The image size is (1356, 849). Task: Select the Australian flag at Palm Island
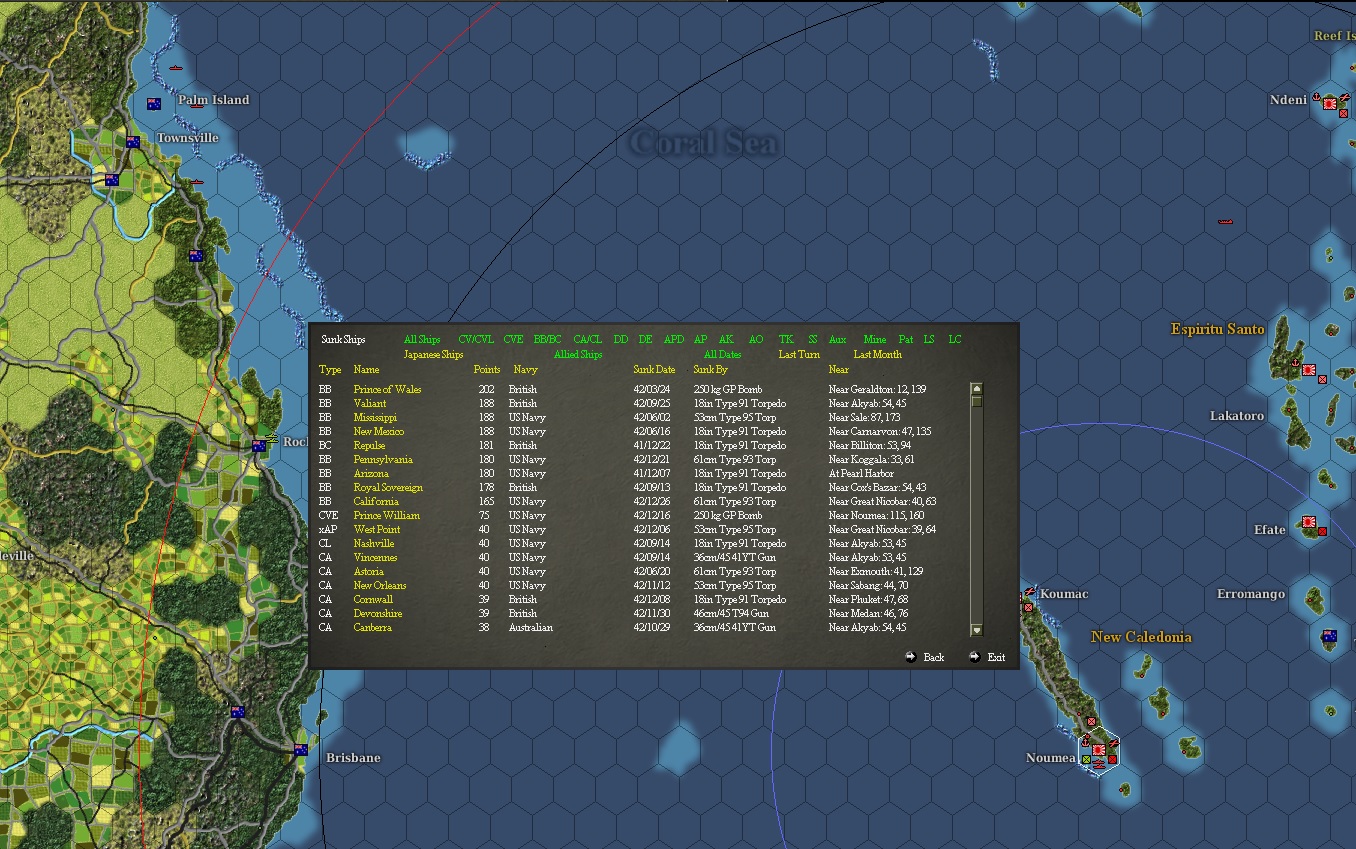point(154,104)
